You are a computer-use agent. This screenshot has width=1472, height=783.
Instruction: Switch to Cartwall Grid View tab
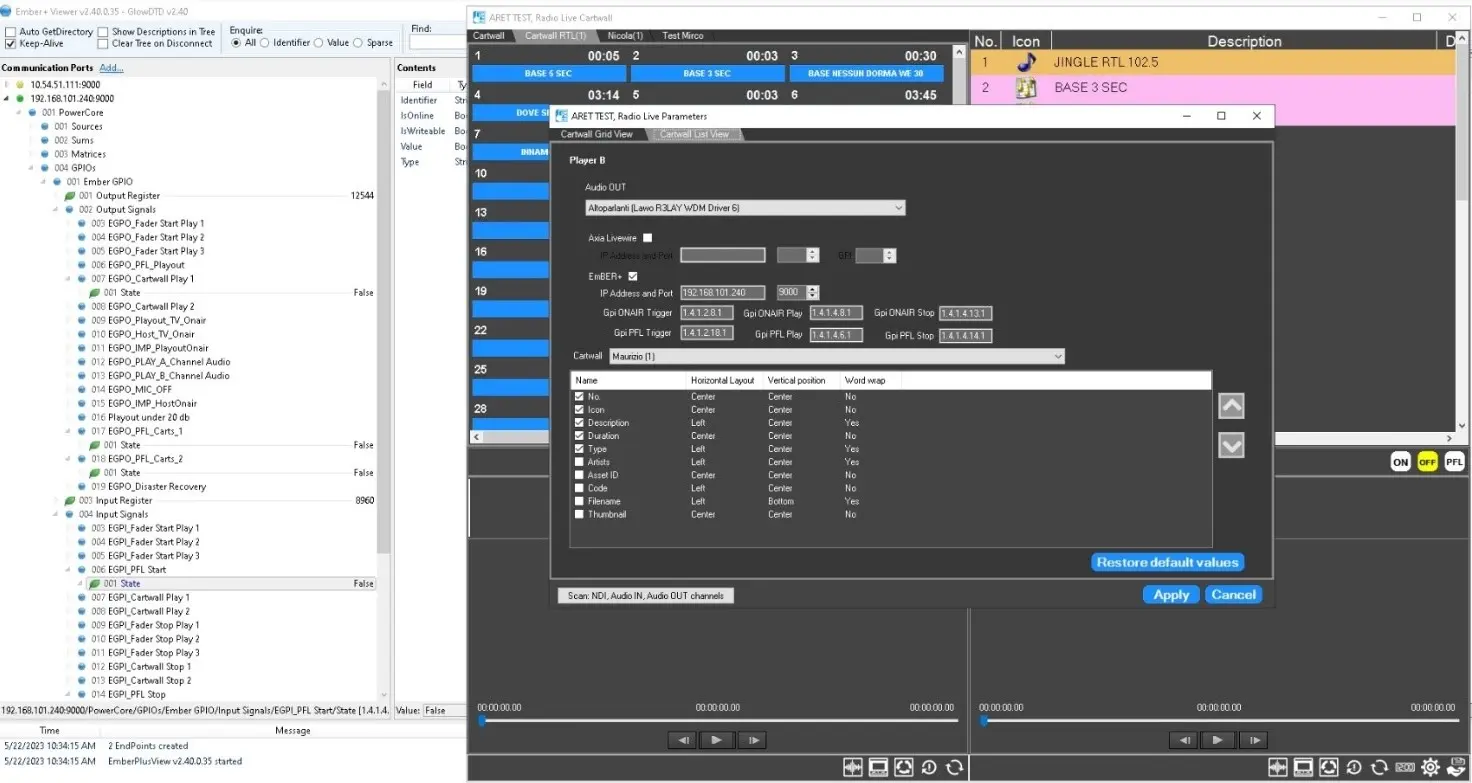pyautogui.click(x=596, y=134)
